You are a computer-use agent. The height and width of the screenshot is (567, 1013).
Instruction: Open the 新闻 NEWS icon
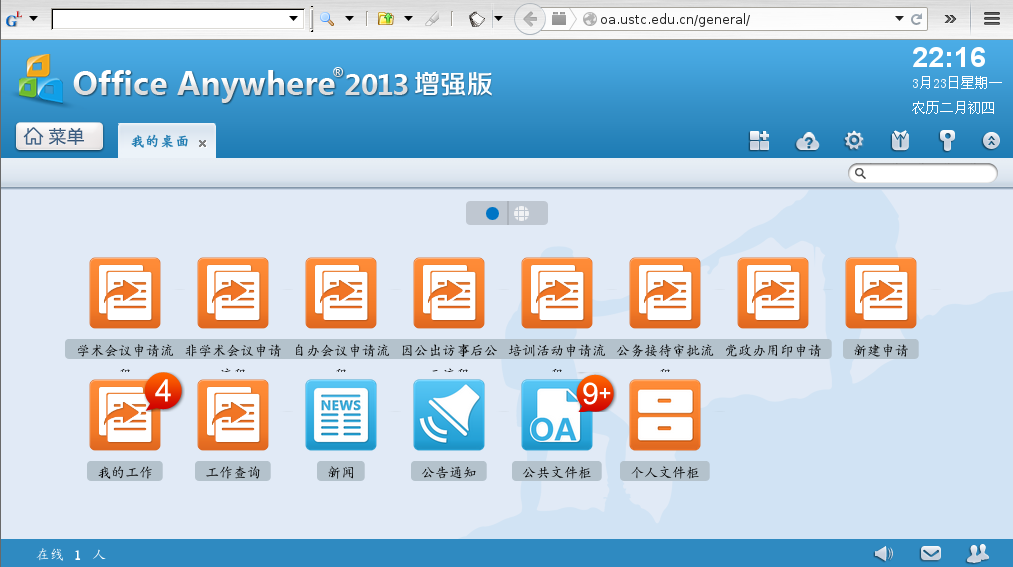(340, 415)
